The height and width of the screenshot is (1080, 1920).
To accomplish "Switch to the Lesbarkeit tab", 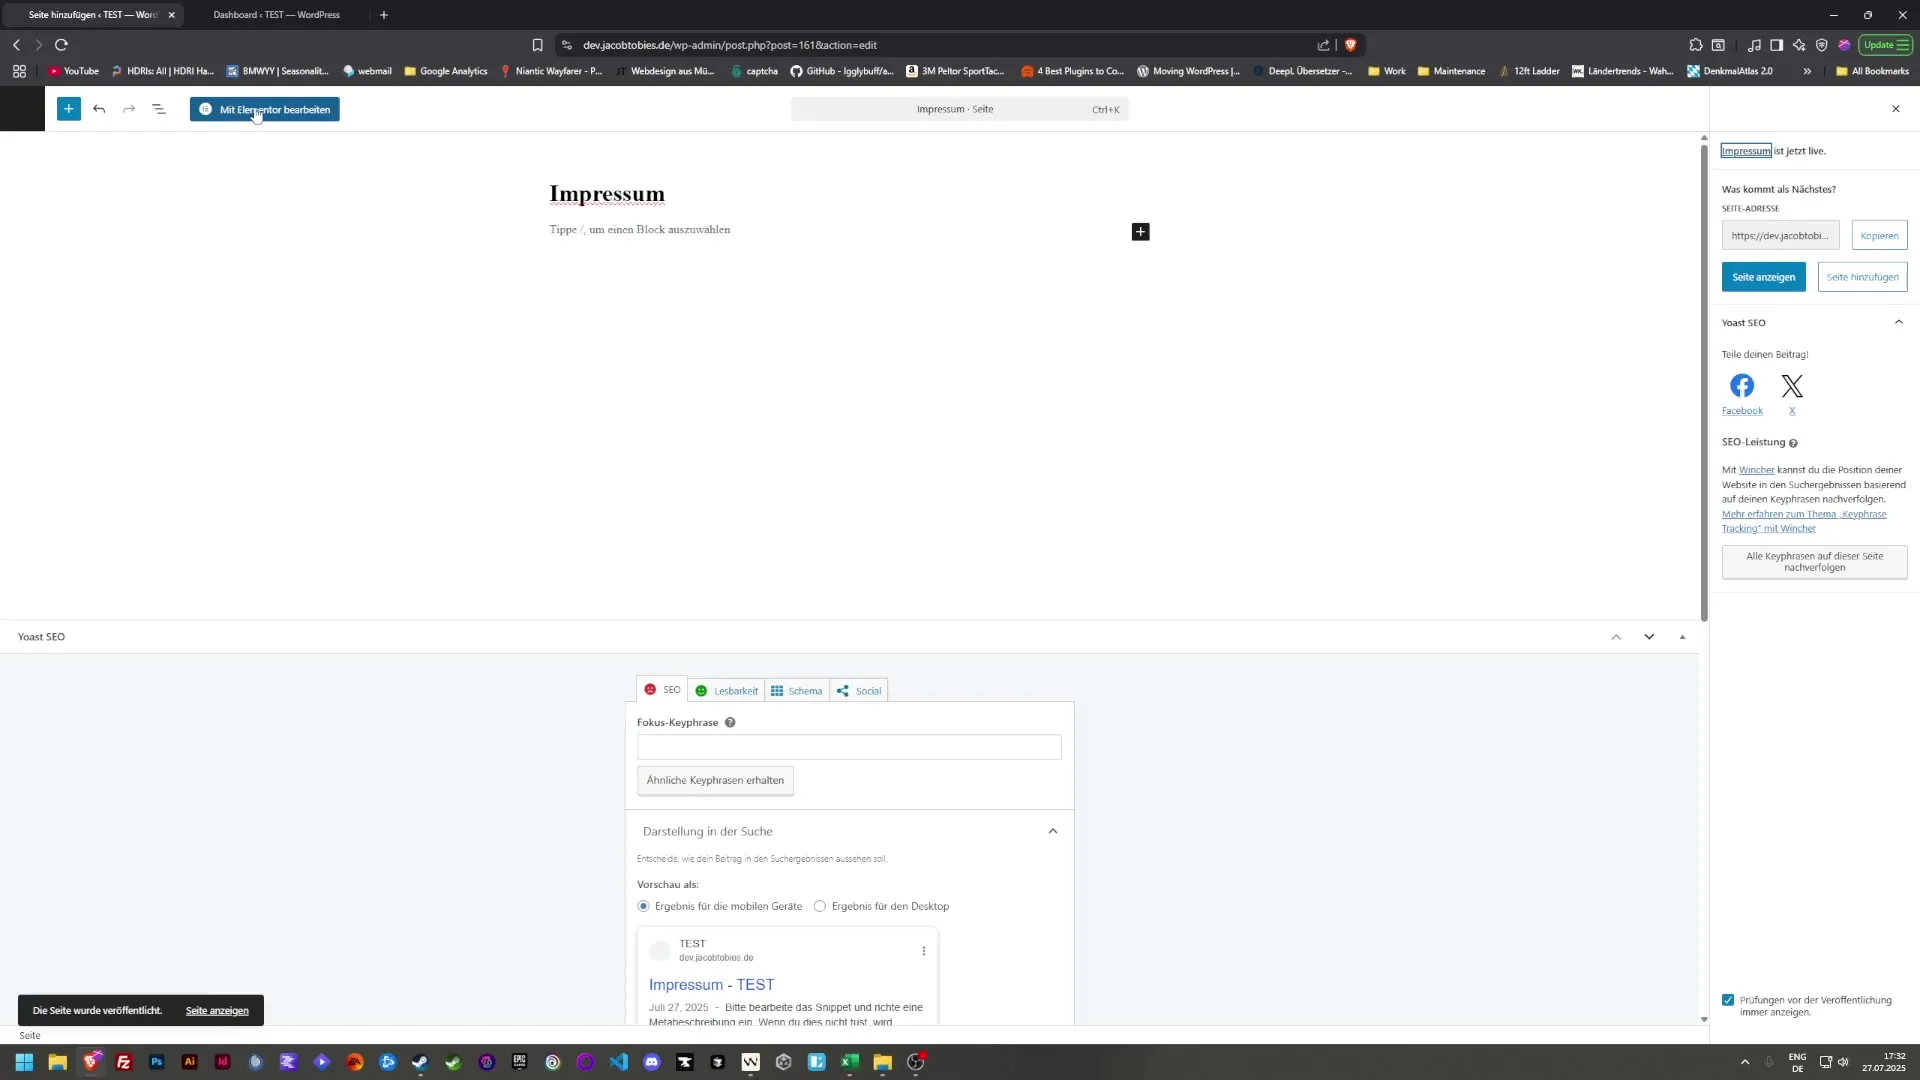I will pyautogui.click(x=727, y=691).
